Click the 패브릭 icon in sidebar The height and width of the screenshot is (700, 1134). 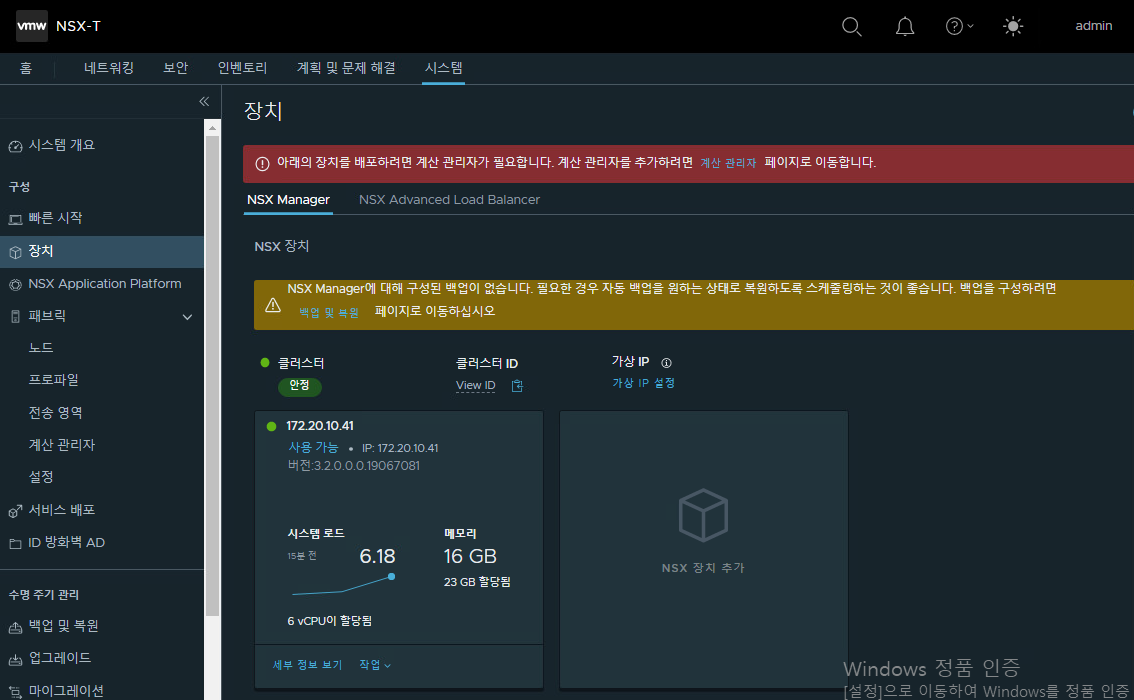[15, 317]
